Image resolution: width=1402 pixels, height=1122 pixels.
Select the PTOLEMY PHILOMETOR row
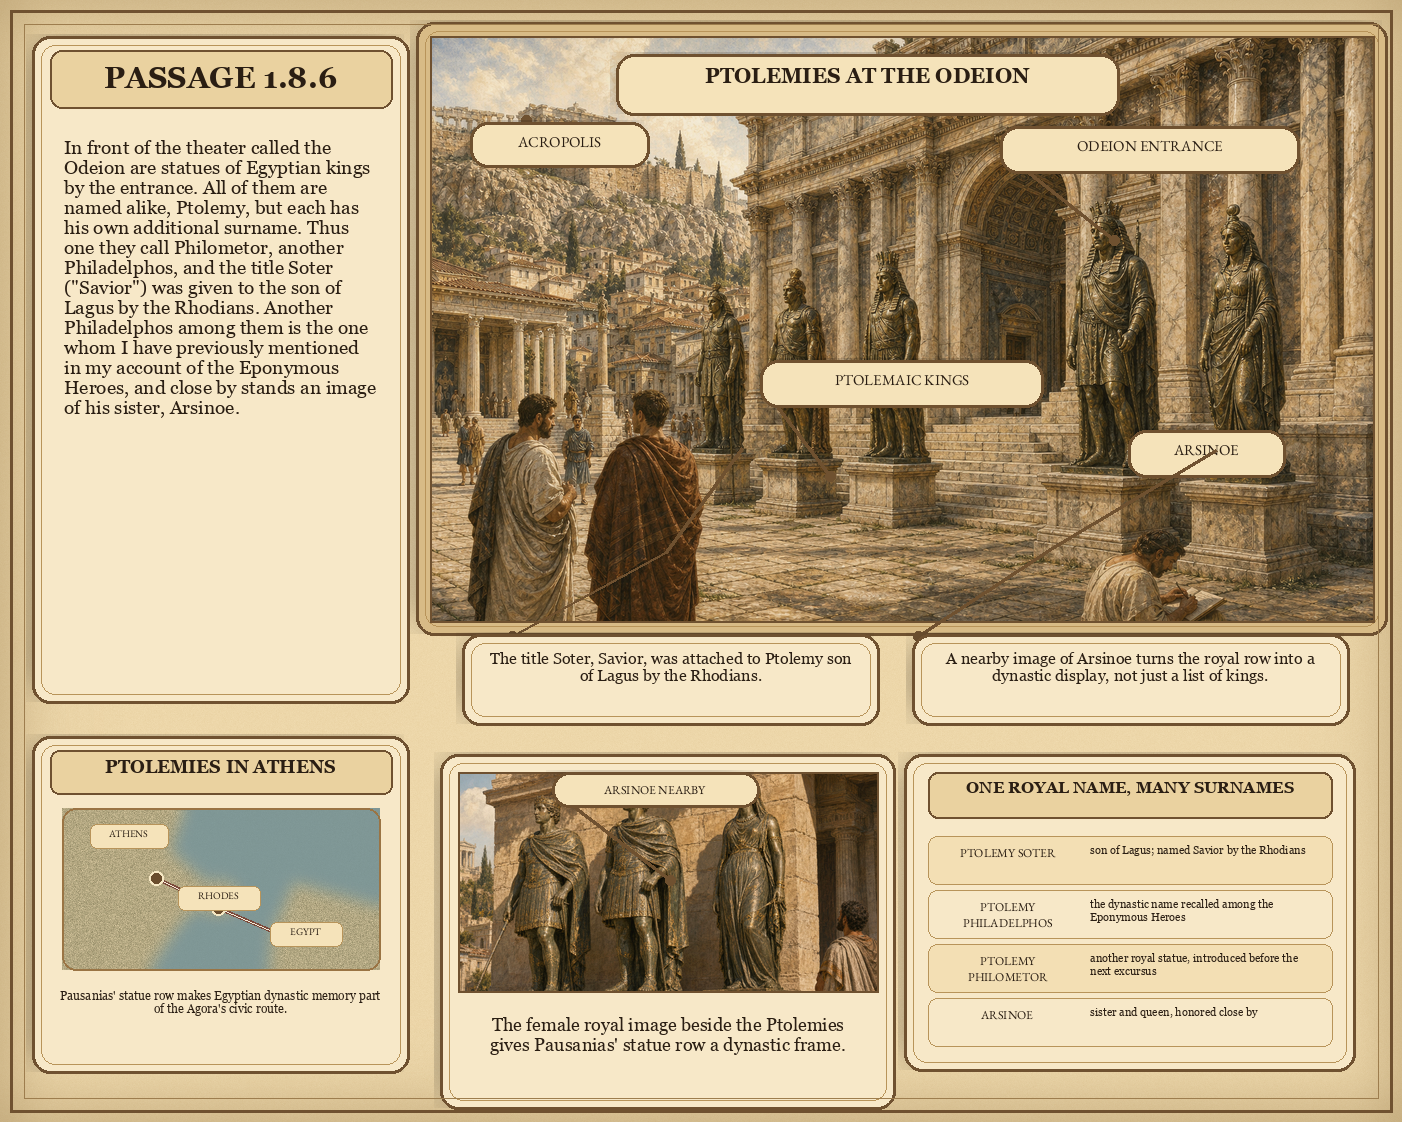pos(1130,968)
